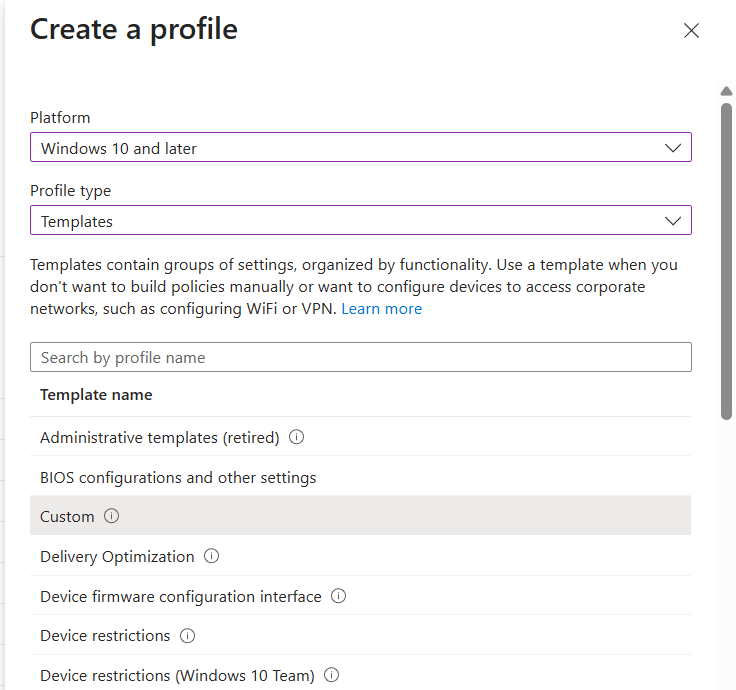Close the Create a profile panel
This screenshot has height=690, width=736.
coord(691,31)
